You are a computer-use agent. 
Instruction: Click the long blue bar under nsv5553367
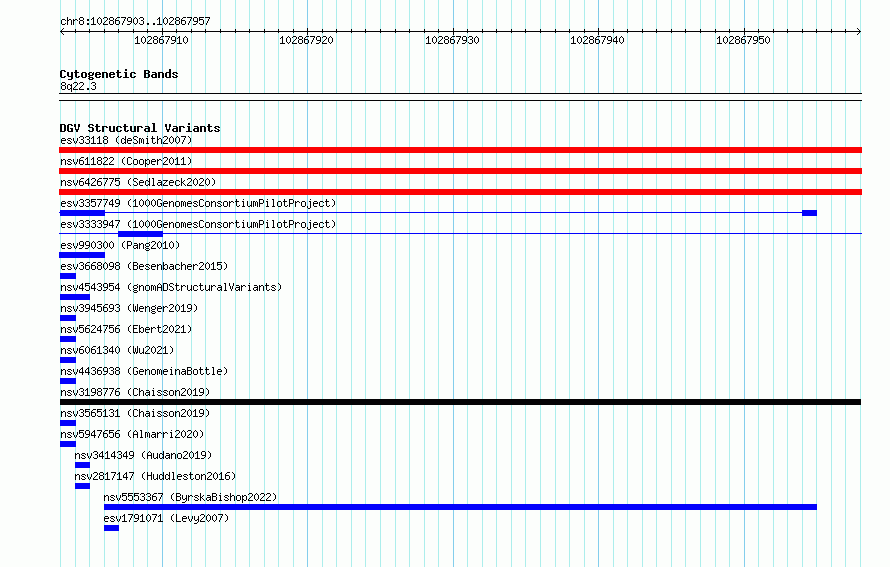[x=460, y=507]
